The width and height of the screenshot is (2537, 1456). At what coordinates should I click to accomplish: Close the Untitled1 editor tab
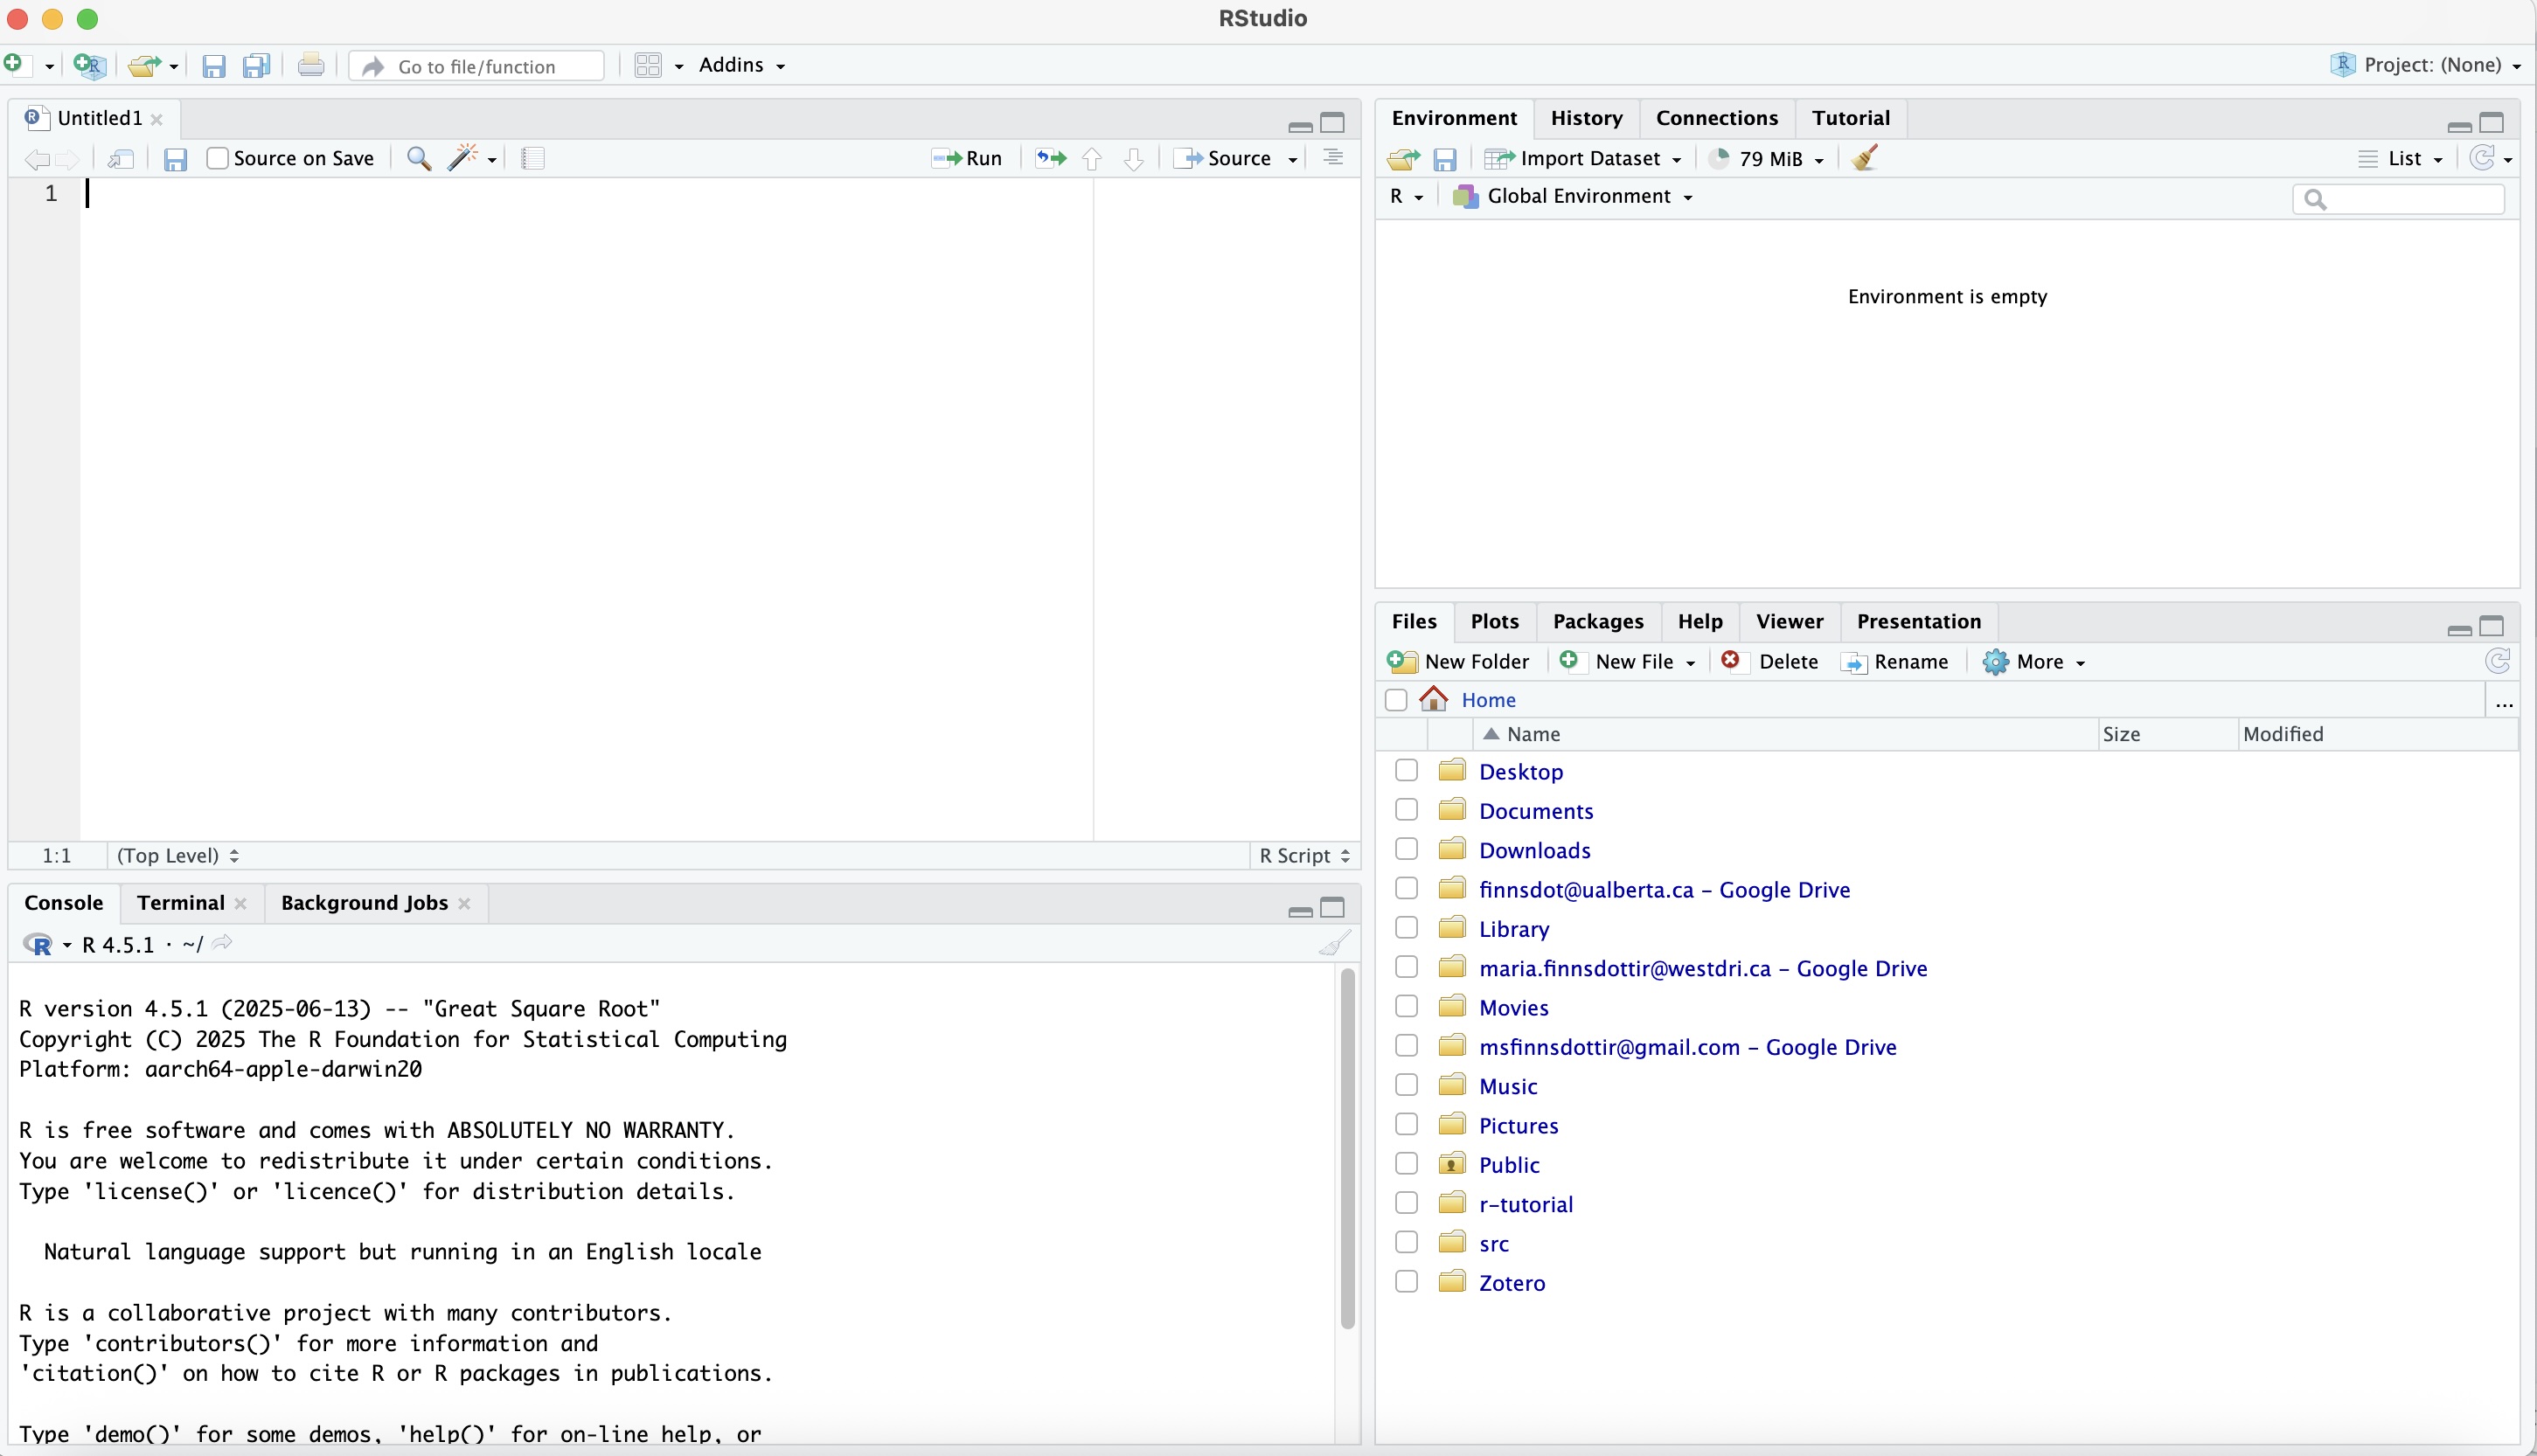click(157, 119)
